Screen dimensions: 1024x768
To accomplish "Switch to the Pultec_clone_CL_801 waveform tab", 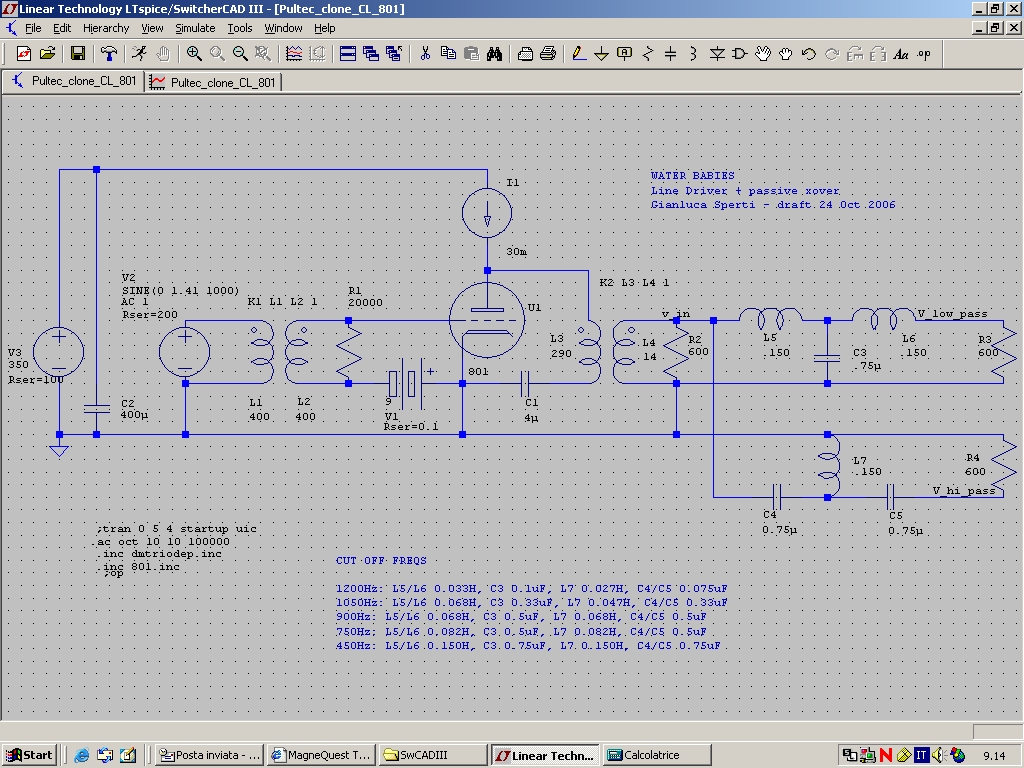I will (x=214, y=82).
